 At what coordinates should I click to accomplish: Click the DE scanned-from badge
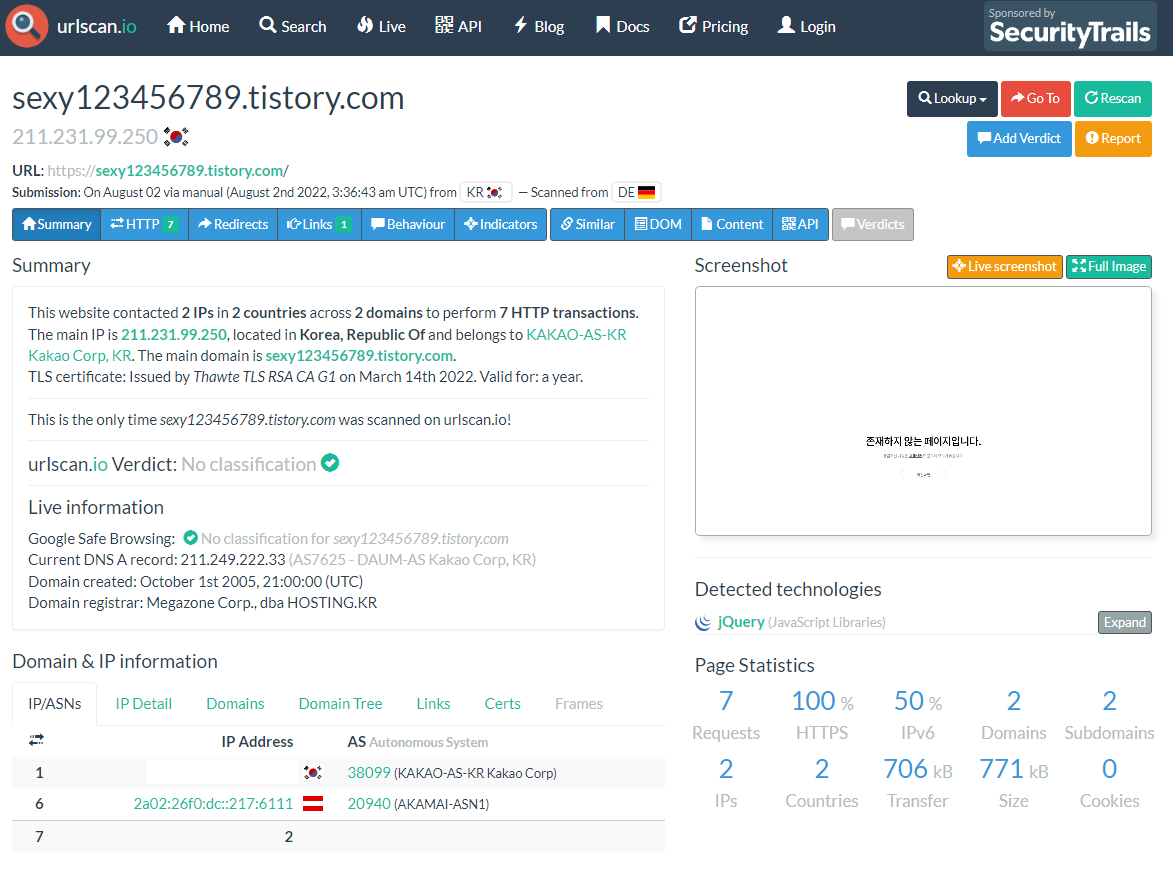[x=636, y=192]
